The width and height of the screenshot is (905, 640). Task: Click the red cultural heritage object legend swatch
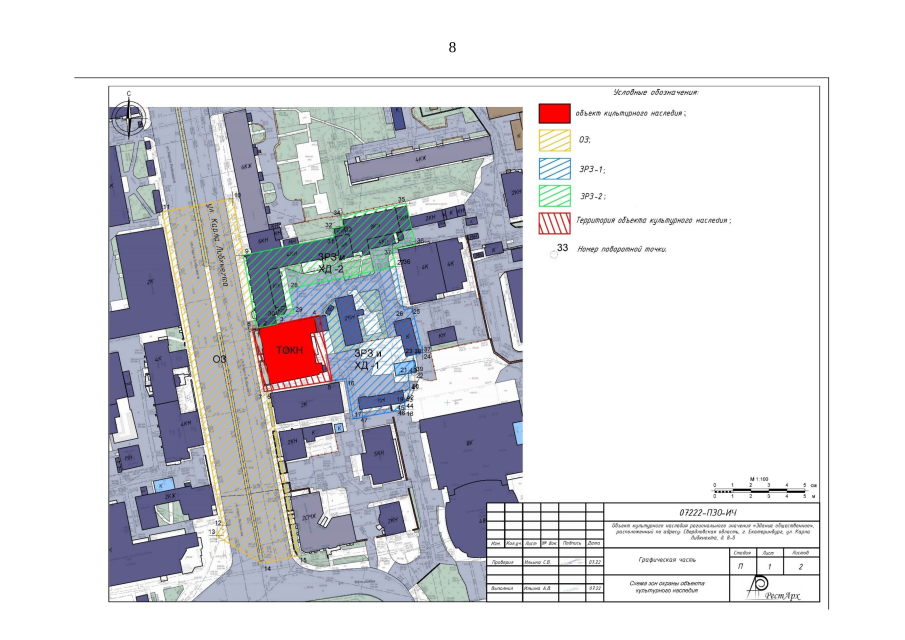click(x=554, y=113)
